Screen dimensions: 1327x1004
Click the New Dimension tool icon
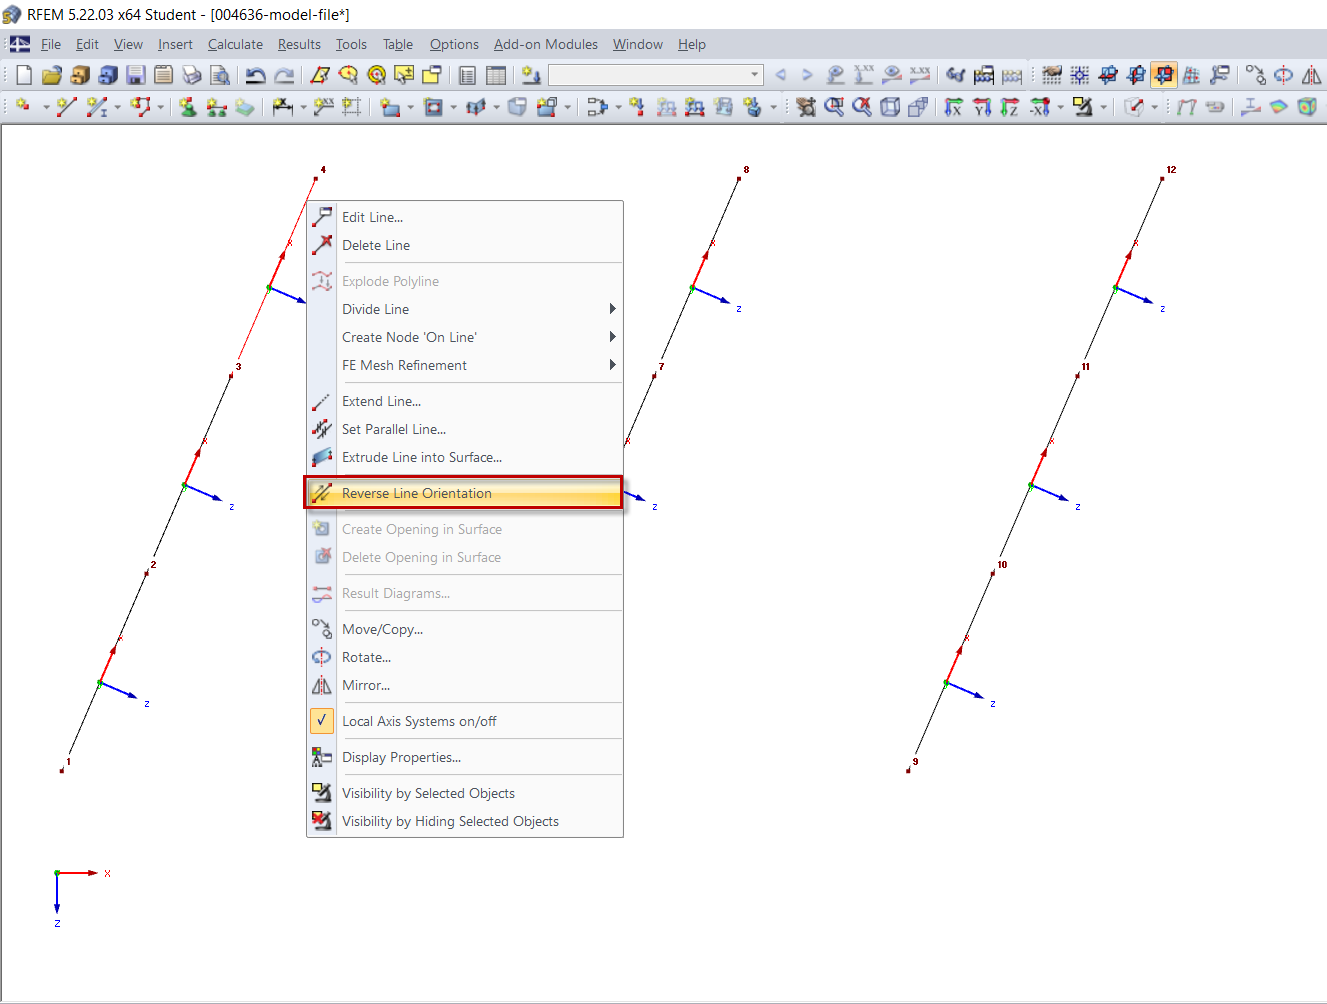(x=283, y=107)
